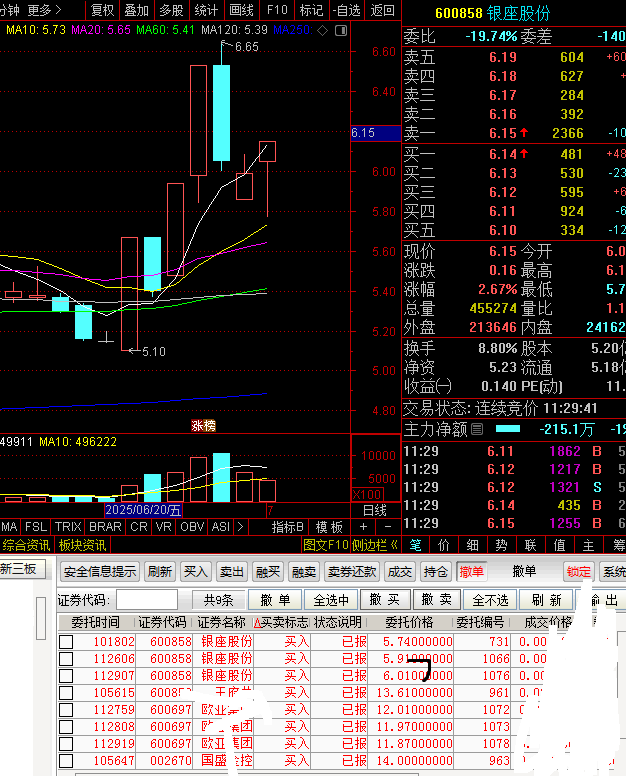Select the BRAR indicator tab
Viewport: 626px width, 776px height.
(x=105, y=527)
